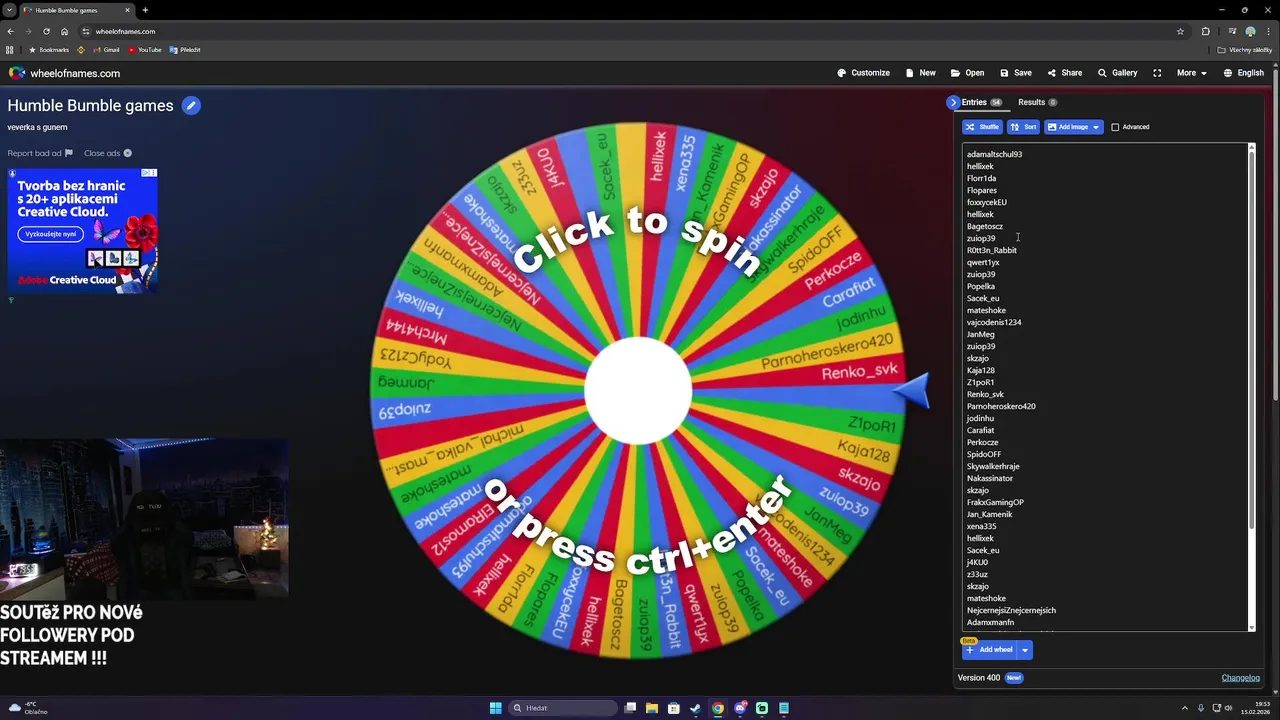Open browser Extensions puzzle icon
This screenshot has width=1280, height=720.
pos(1206,31)
